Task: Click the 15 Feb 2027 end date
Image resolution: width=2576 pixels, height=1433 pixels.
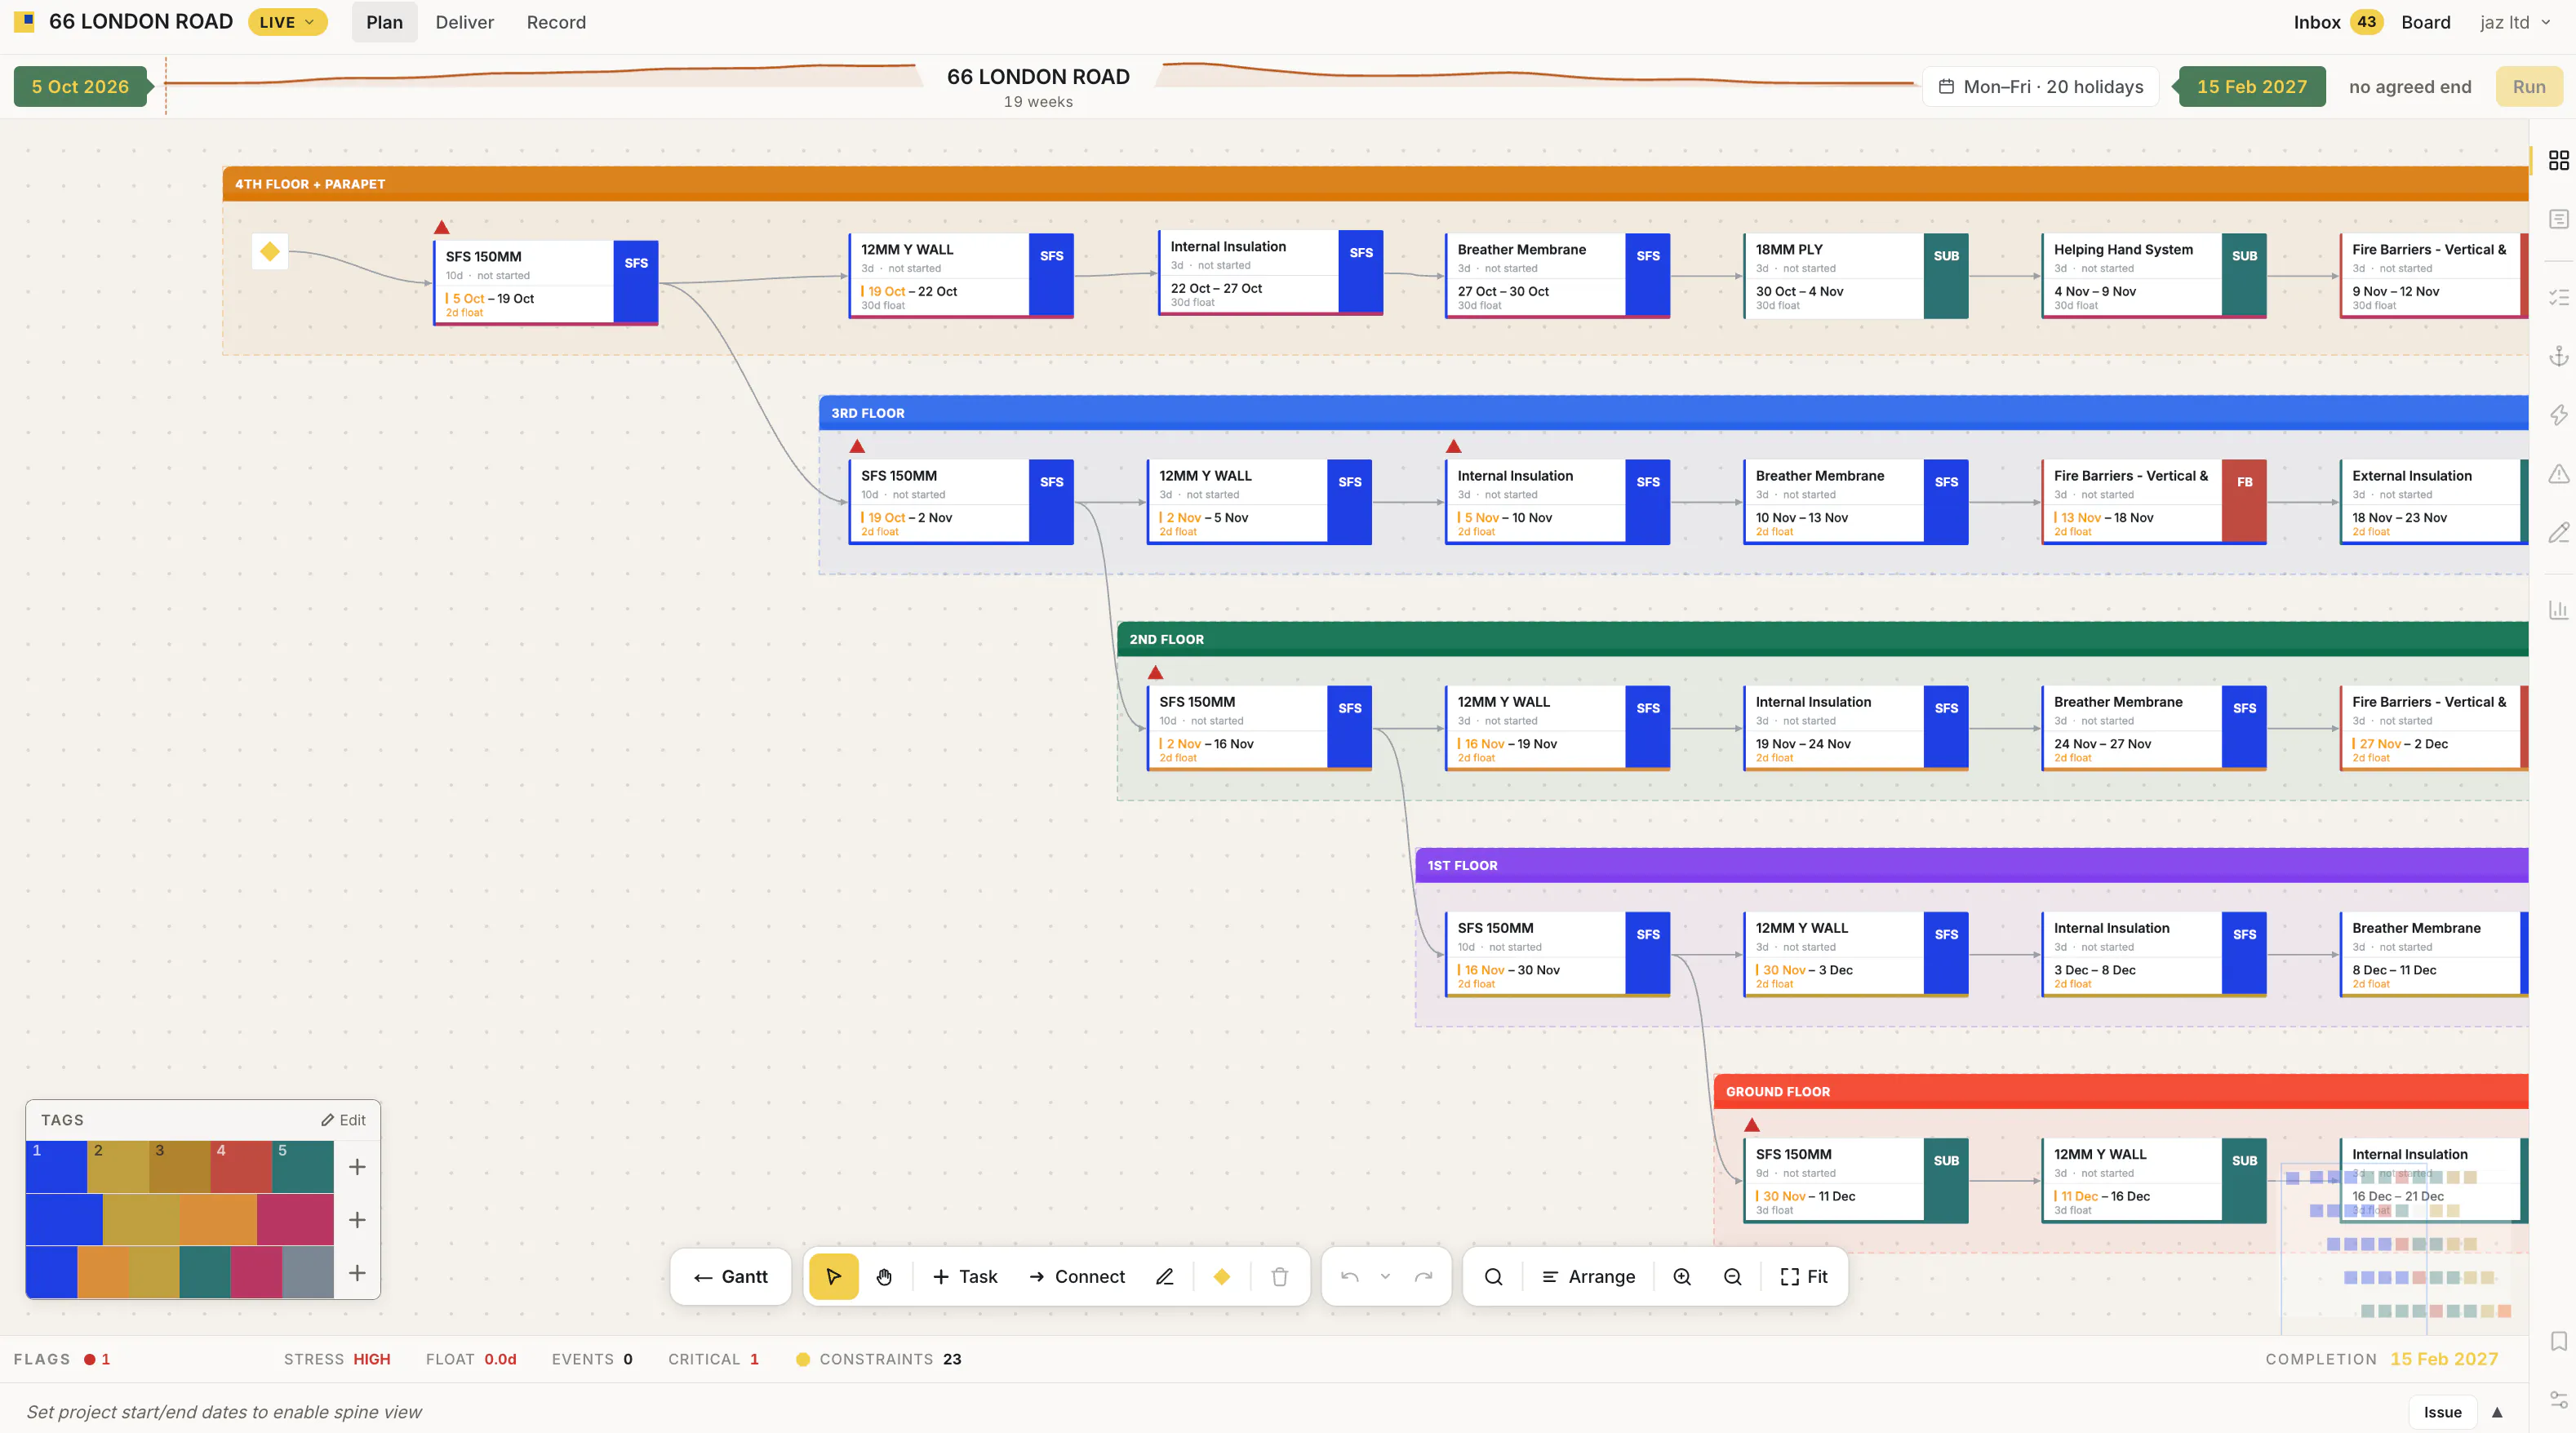Action: point(2251,87)
